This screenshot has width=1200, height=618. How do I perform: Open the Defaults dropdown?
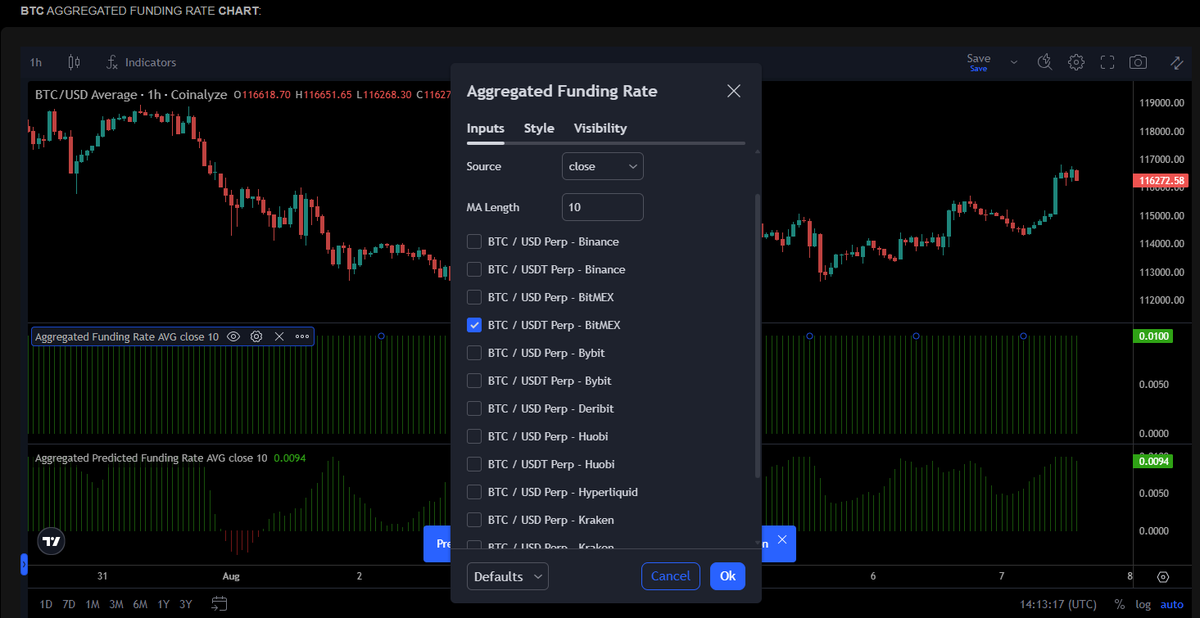(x=507, y=576)
